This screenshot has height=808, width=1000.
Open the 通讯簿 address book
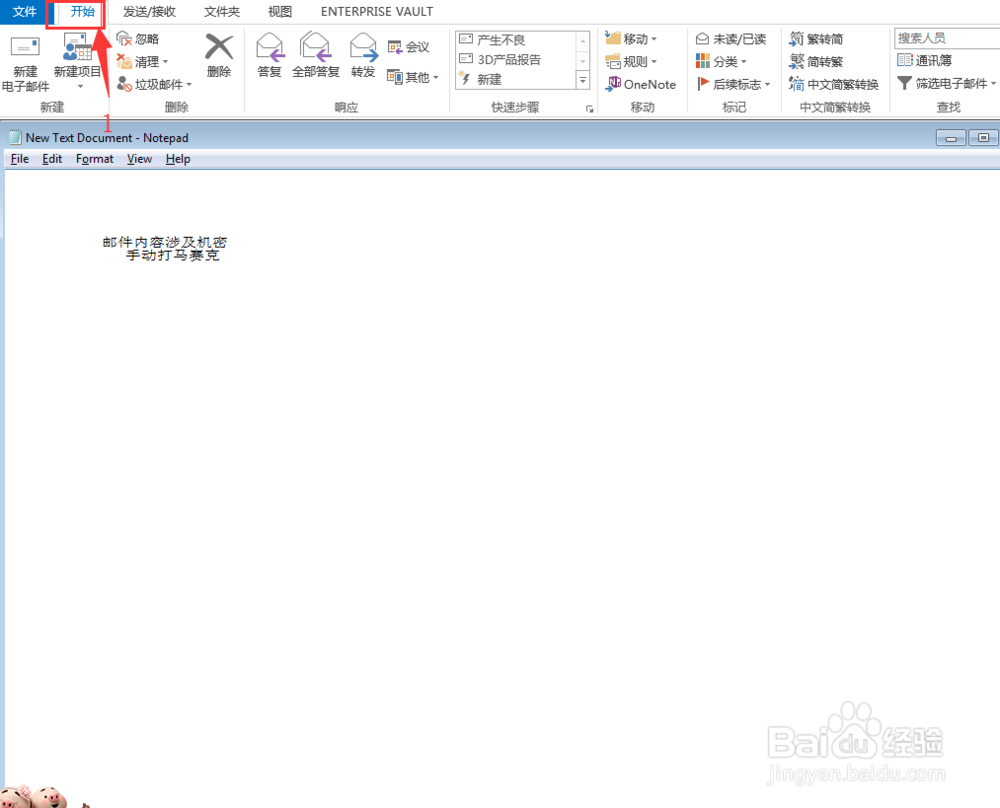[x=925, y=61]
